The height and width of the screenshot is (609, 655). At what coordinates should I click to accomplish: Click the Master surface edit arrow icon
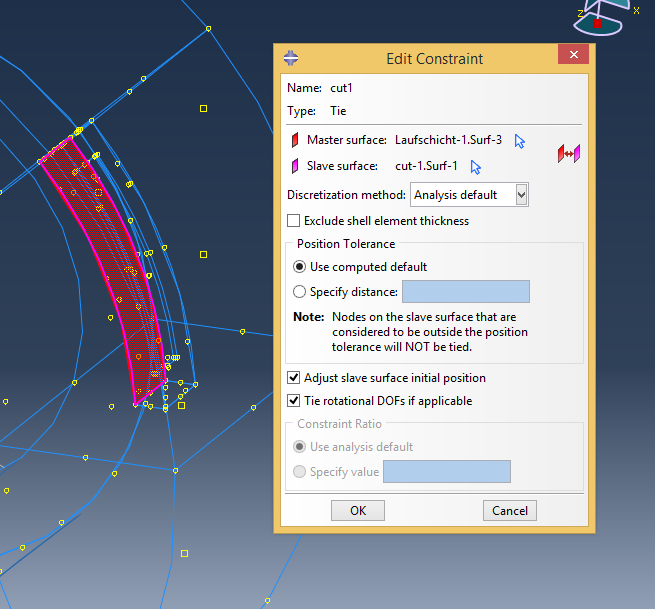pos(519,141)
